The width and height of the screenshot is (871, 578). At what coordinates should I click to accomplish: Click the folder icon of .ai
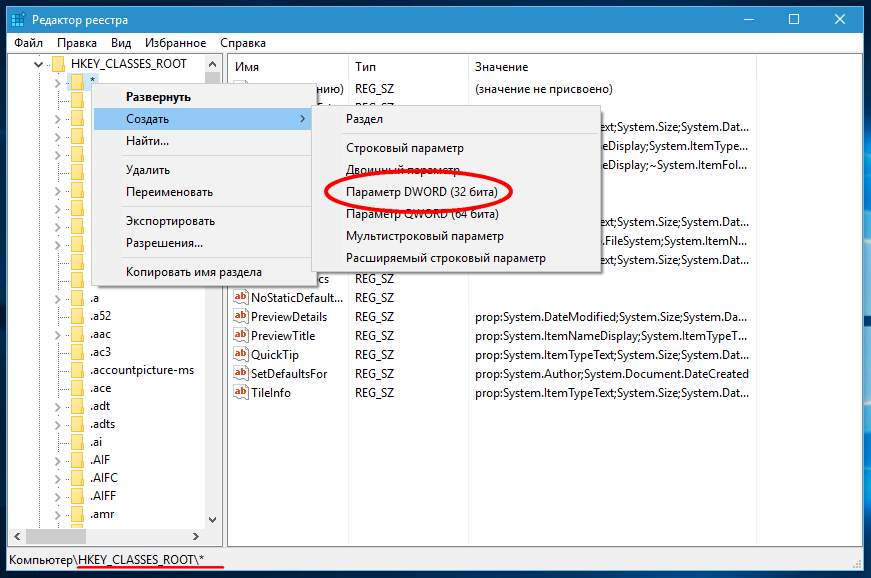[77, 442]
